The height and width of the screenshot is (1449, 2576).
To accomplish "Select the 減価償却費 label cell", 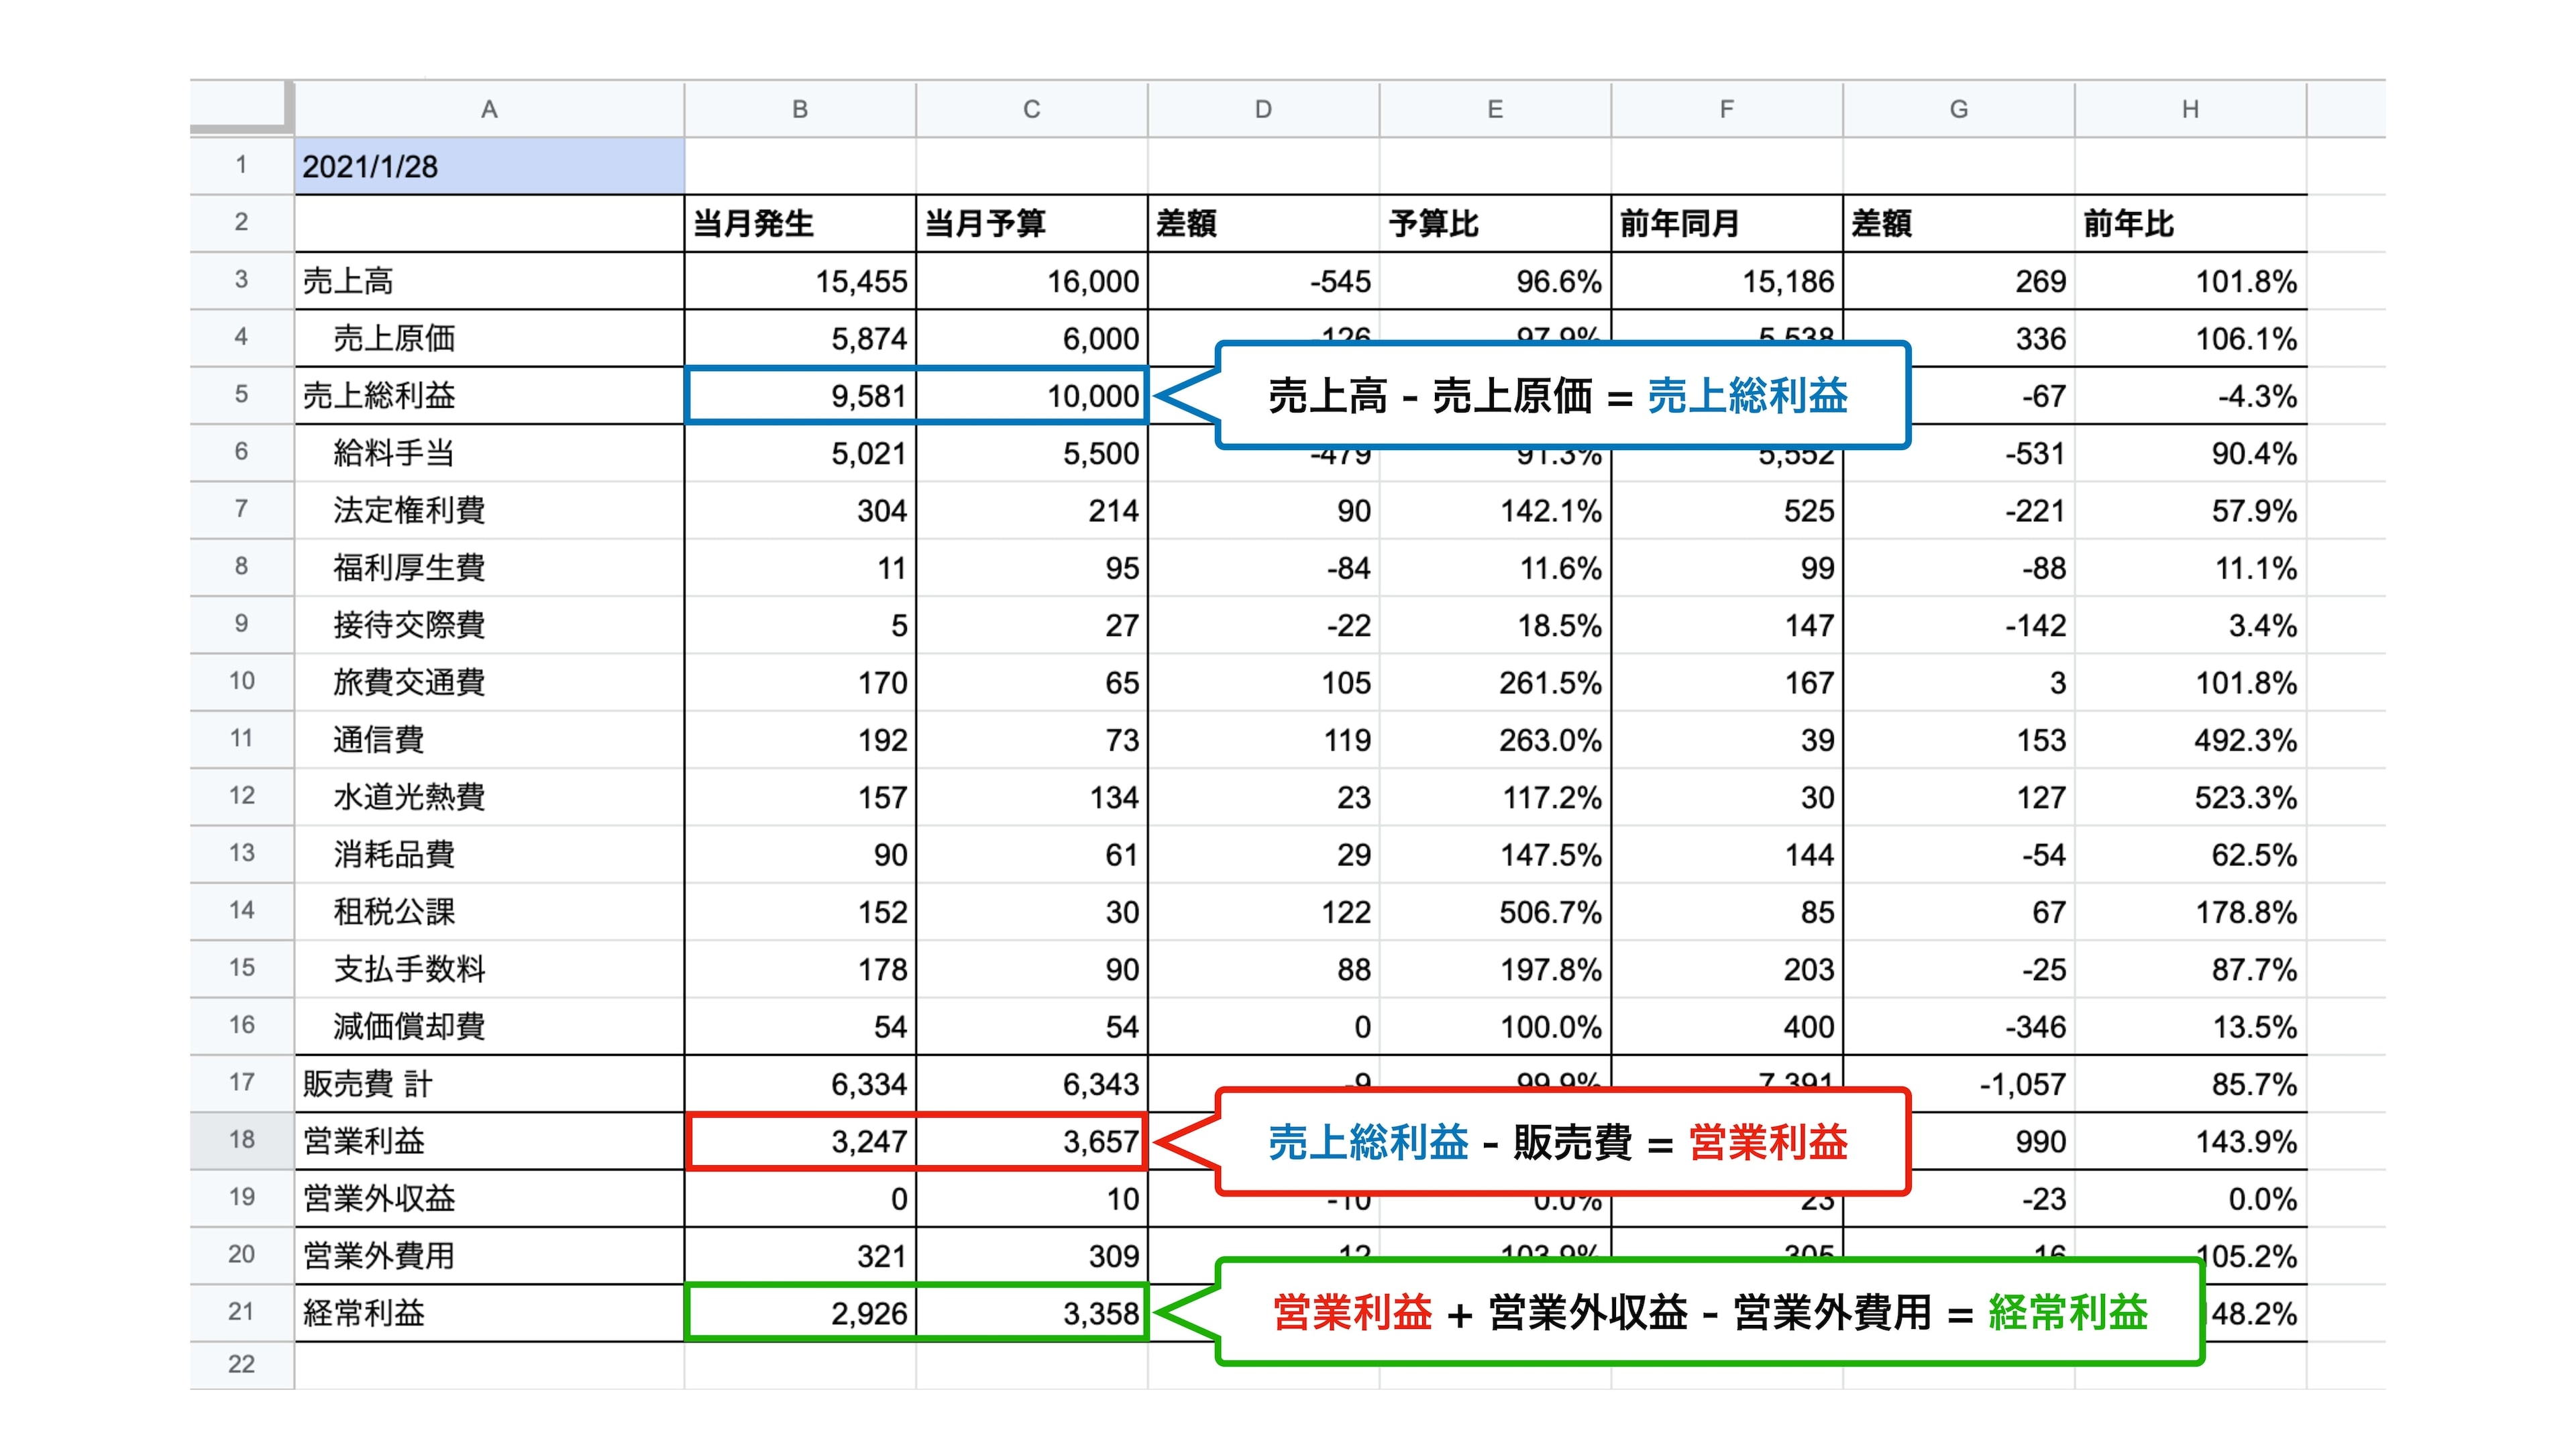I will click(x=489, y=1026).
